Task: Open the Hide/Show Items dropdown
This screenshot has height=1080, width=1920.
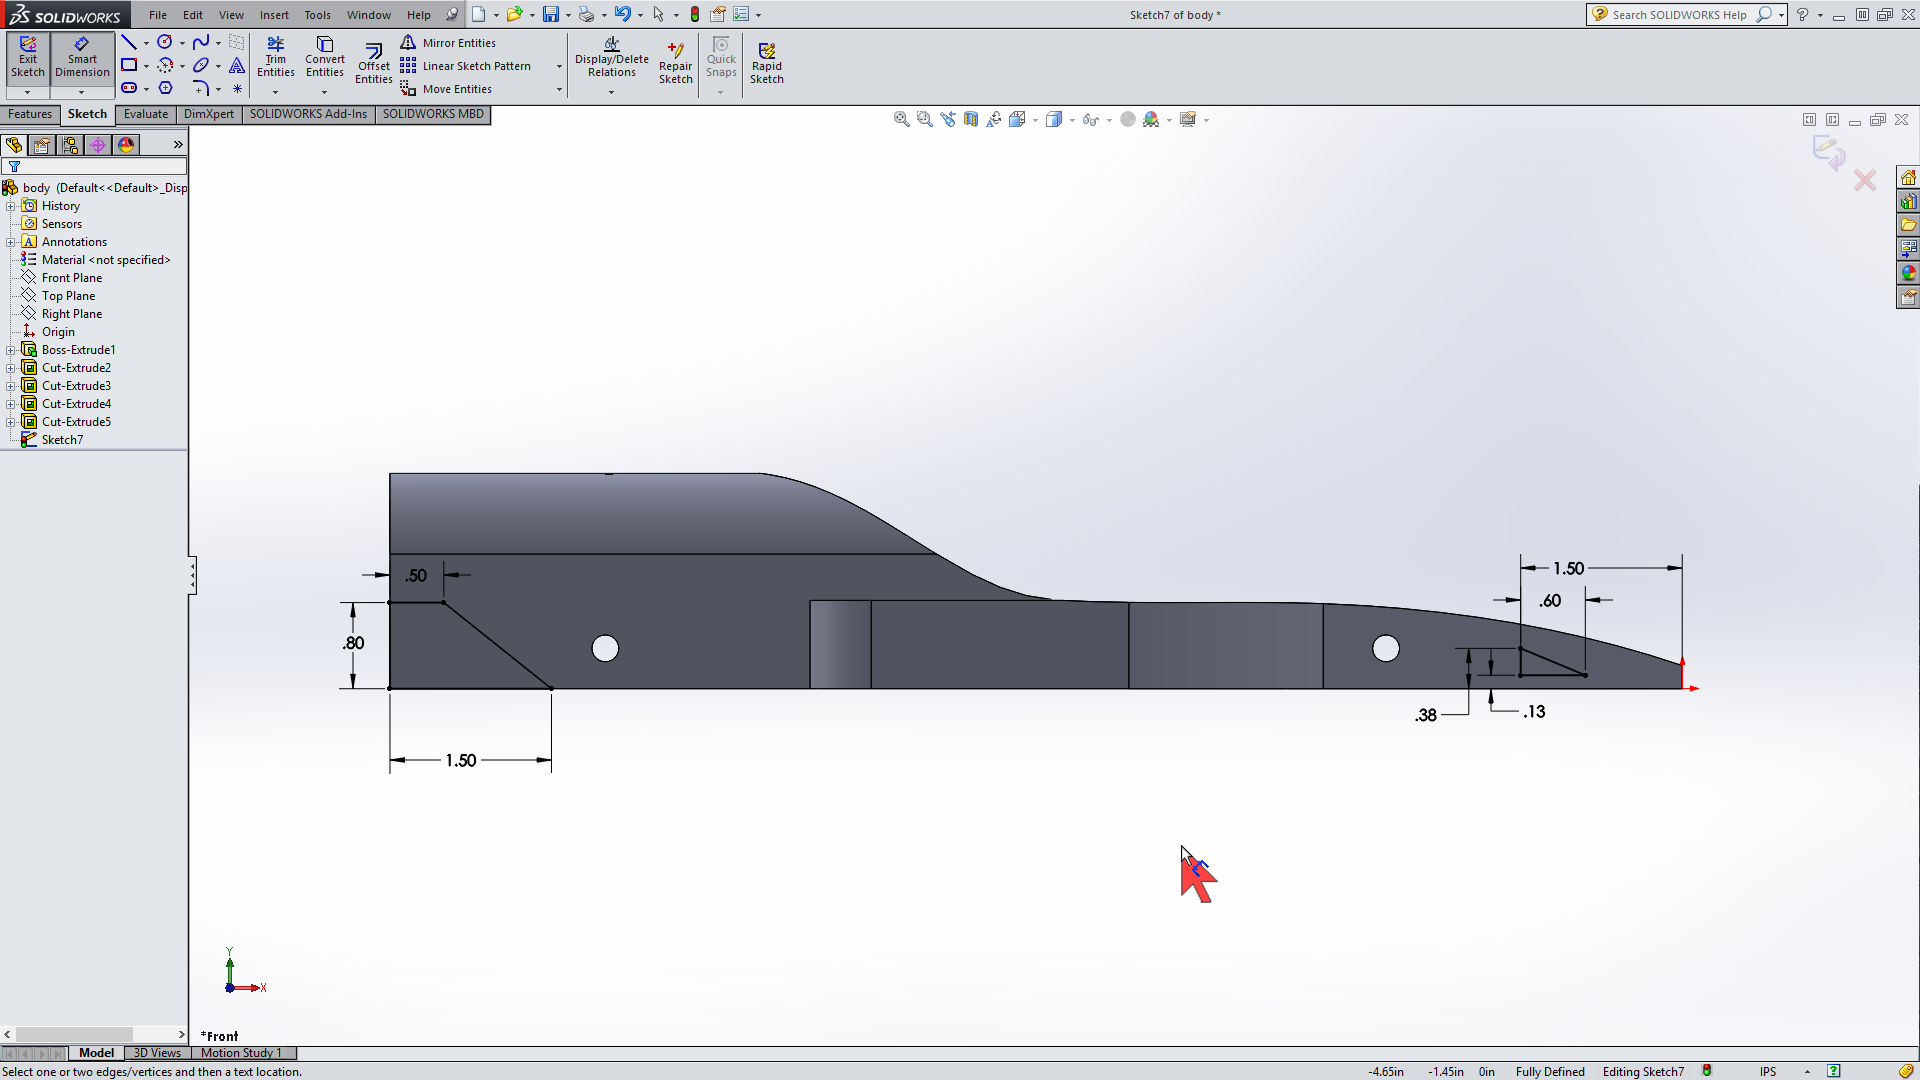Action: [x=1090, y=119]
